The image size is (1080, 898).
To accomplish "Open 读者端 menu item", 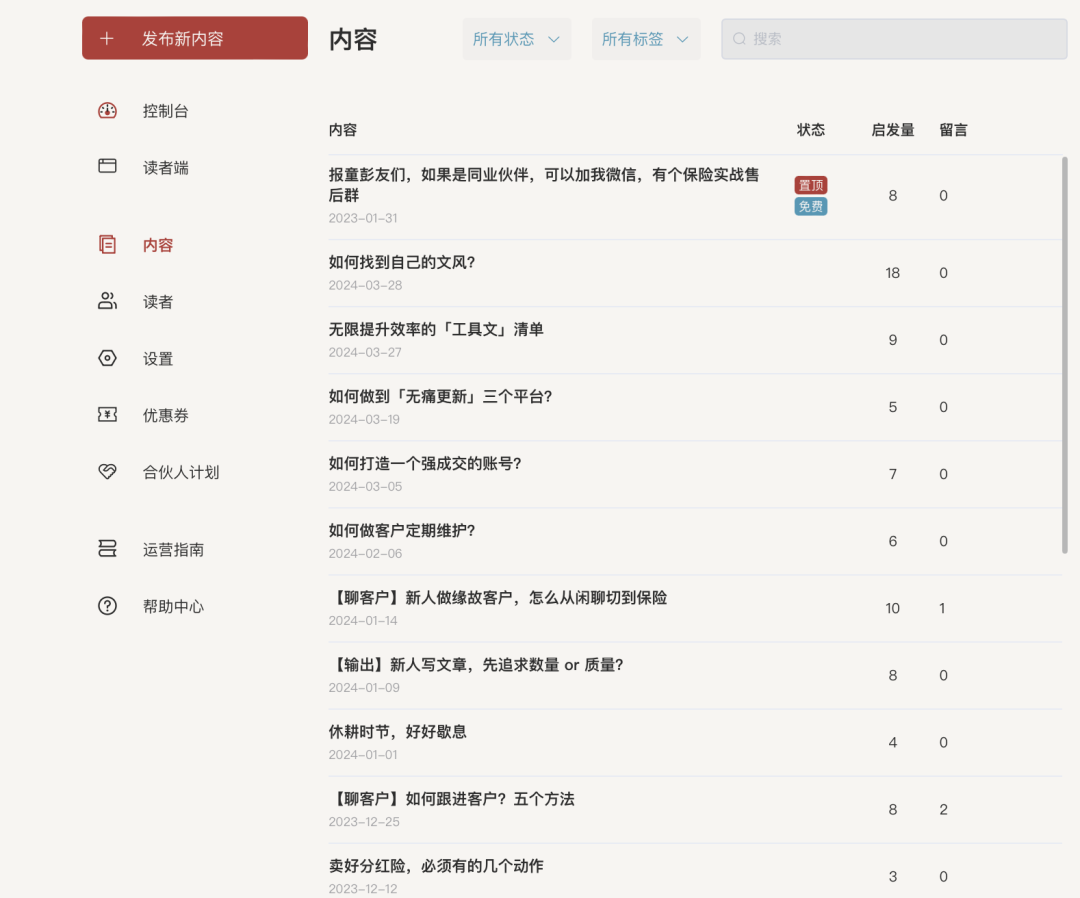I will click(x=165, y=167).
